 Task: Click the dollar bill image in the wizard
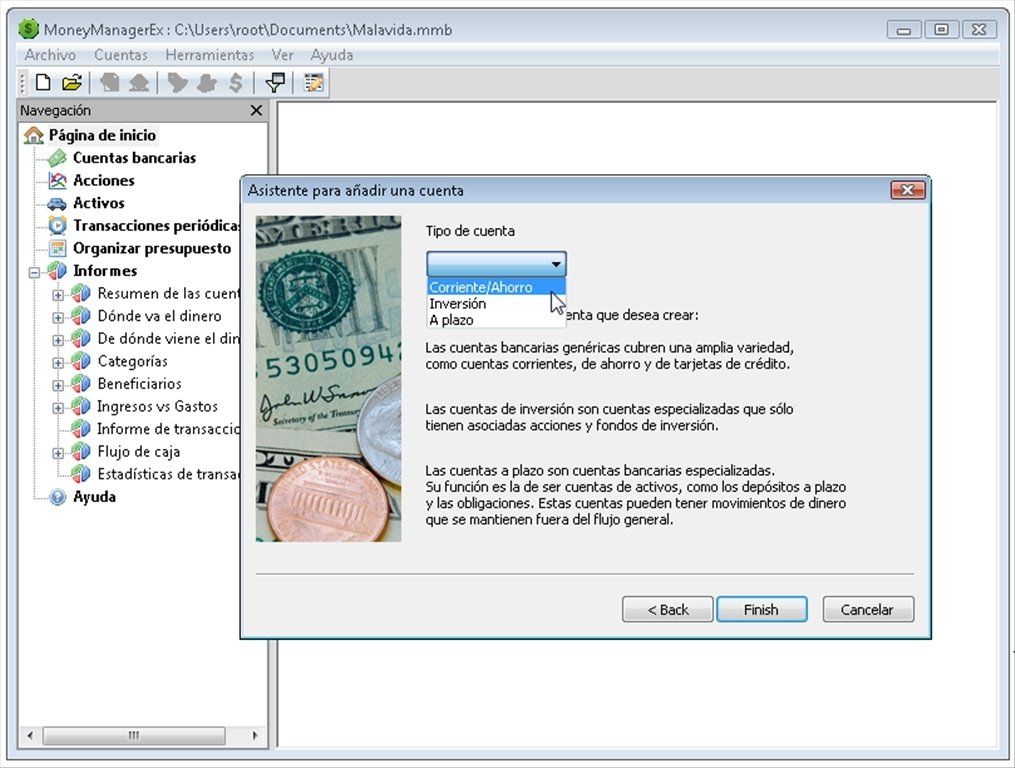coord(328,379)
